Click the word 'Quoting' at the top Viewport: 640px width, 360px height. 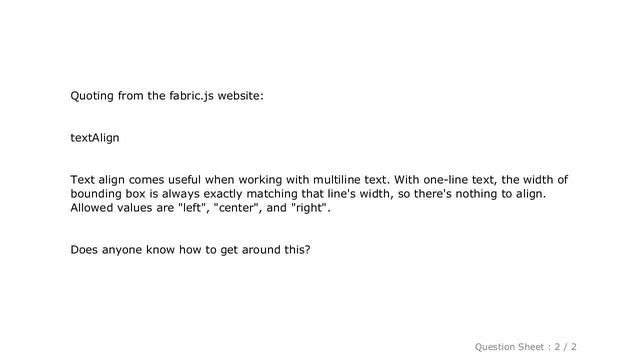(92, 96)
